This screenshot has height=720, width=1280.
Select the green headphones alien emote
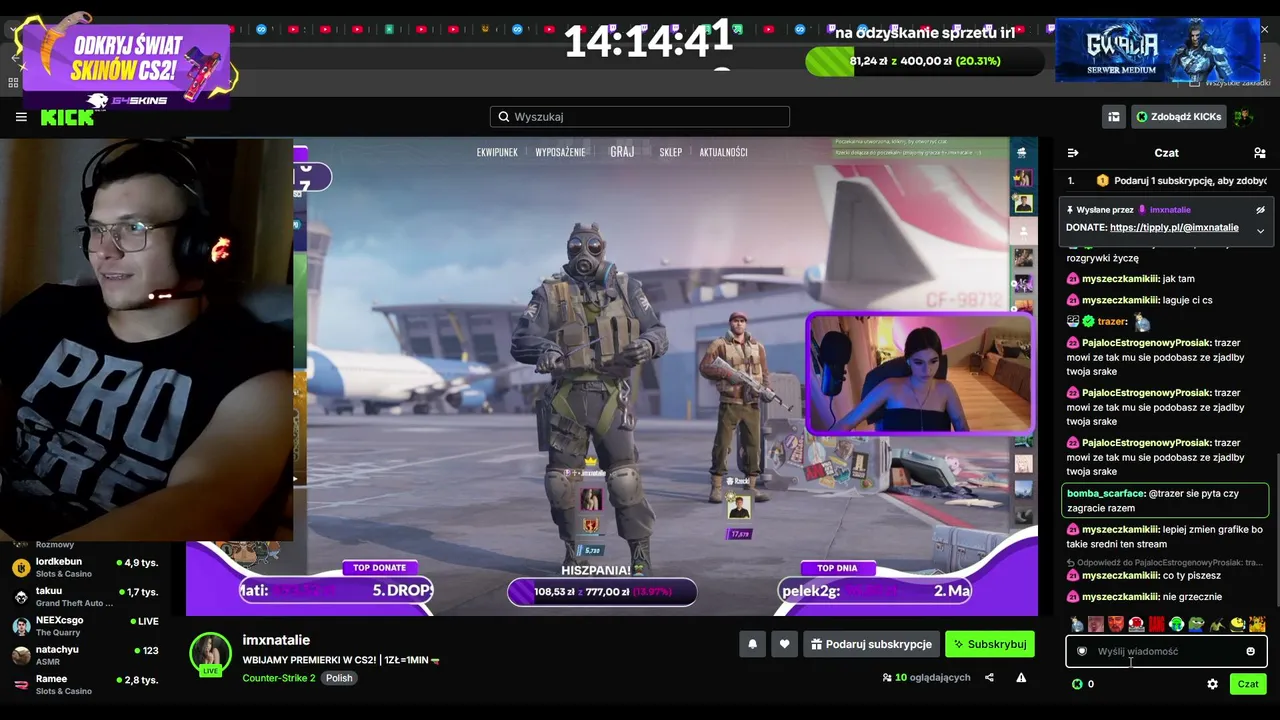coord(1177,625)
